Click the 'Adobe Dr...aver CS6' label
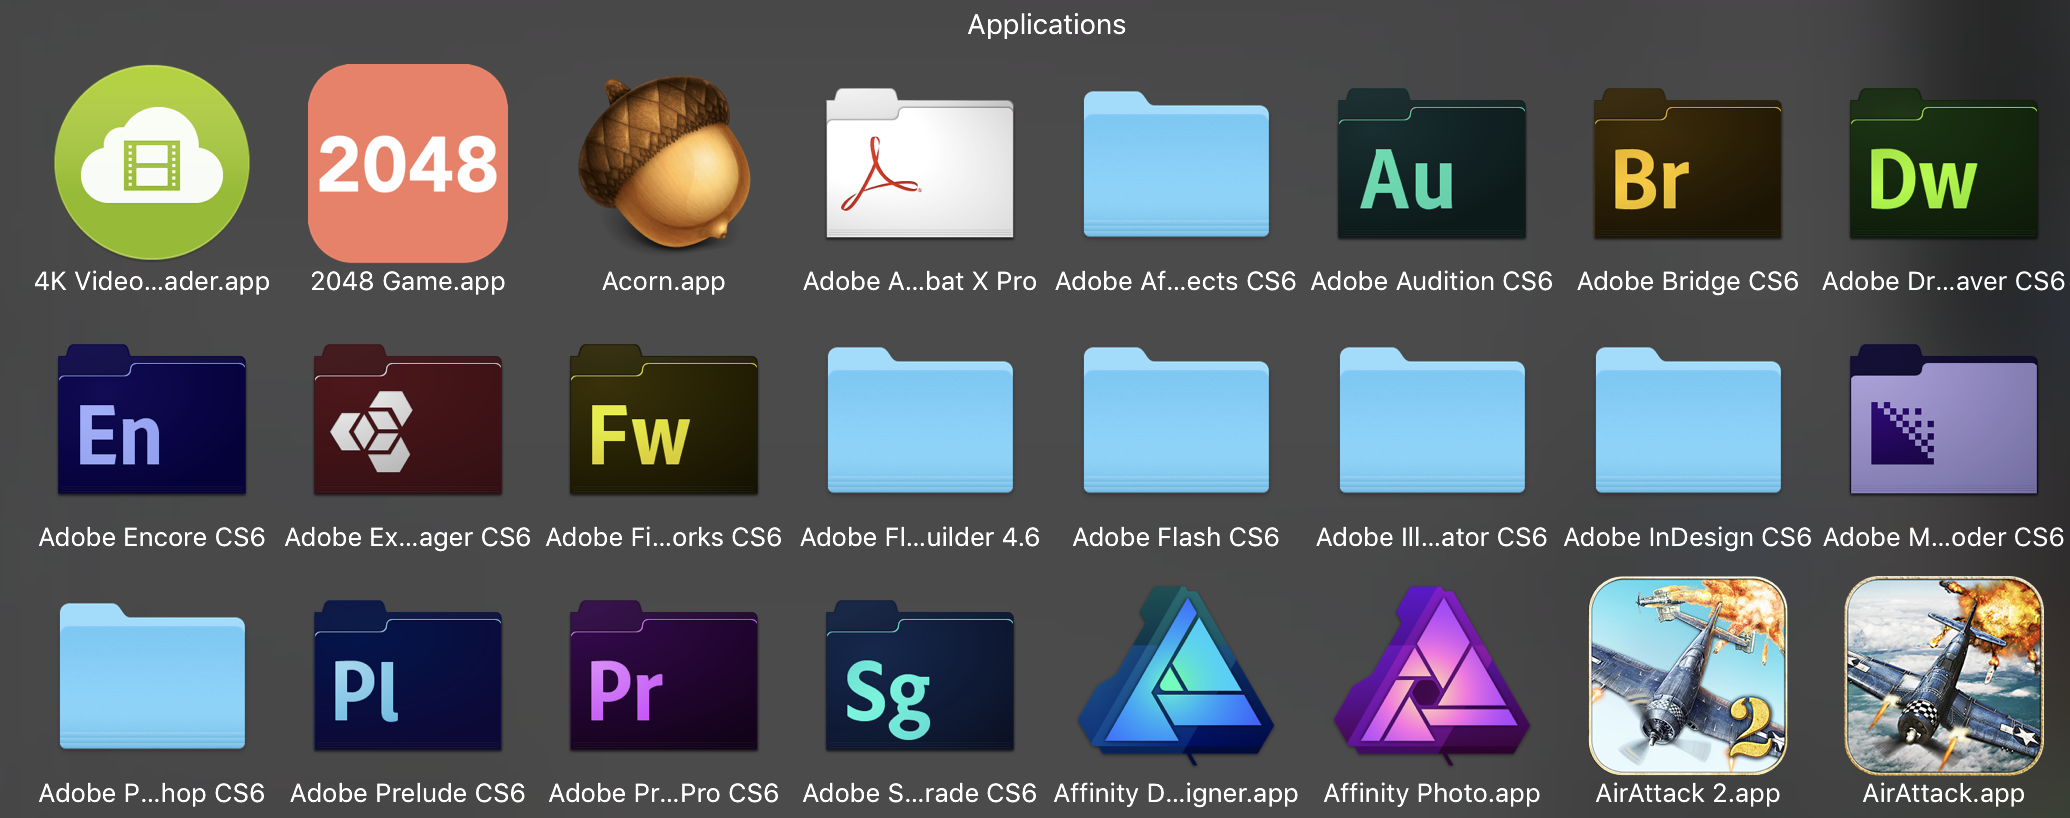Viewport: 2070px width, 818px height. pyautogui.click(x=1944, y=282)
